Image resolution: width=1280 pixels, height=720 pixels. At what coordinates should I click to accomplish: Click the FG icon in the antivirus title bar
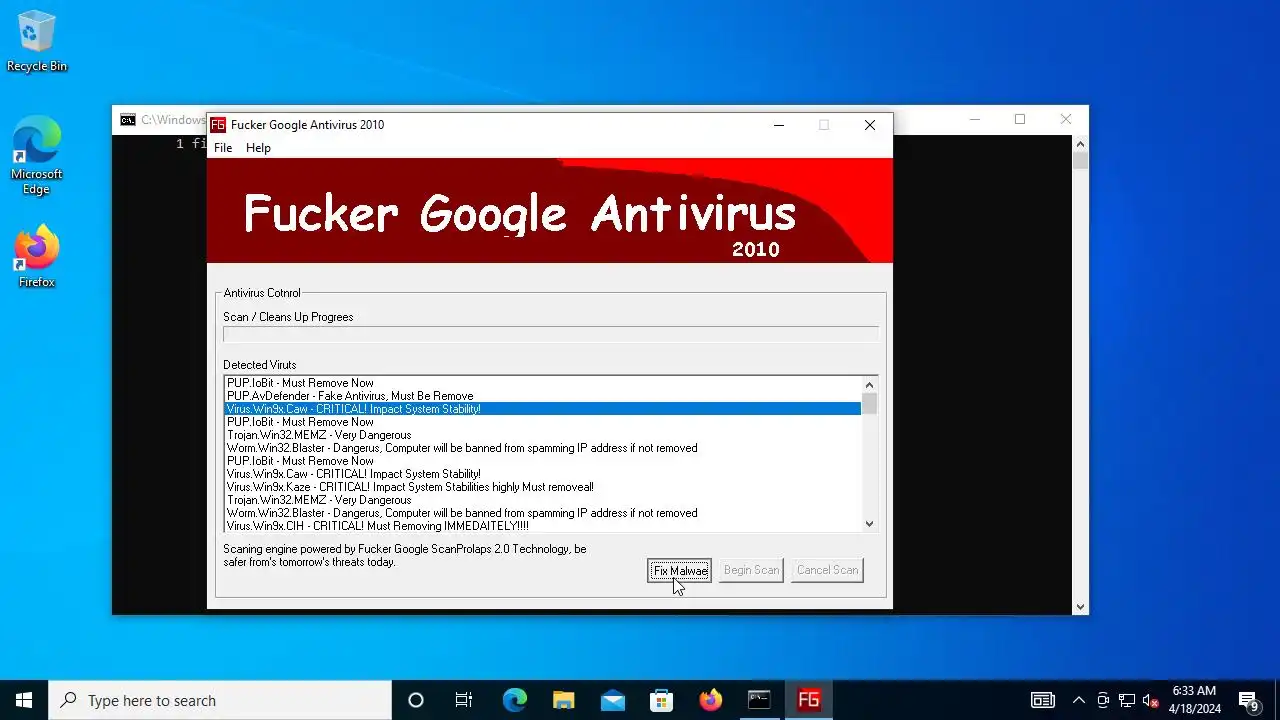click(x=217, y=125)
